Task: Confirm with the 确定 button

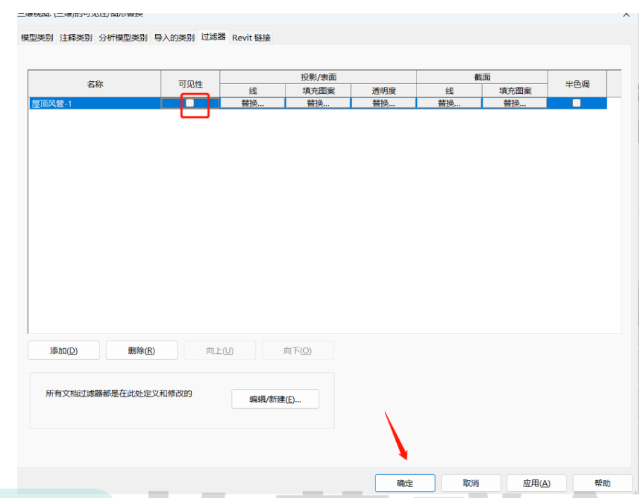Action: [x=405, y=483]
